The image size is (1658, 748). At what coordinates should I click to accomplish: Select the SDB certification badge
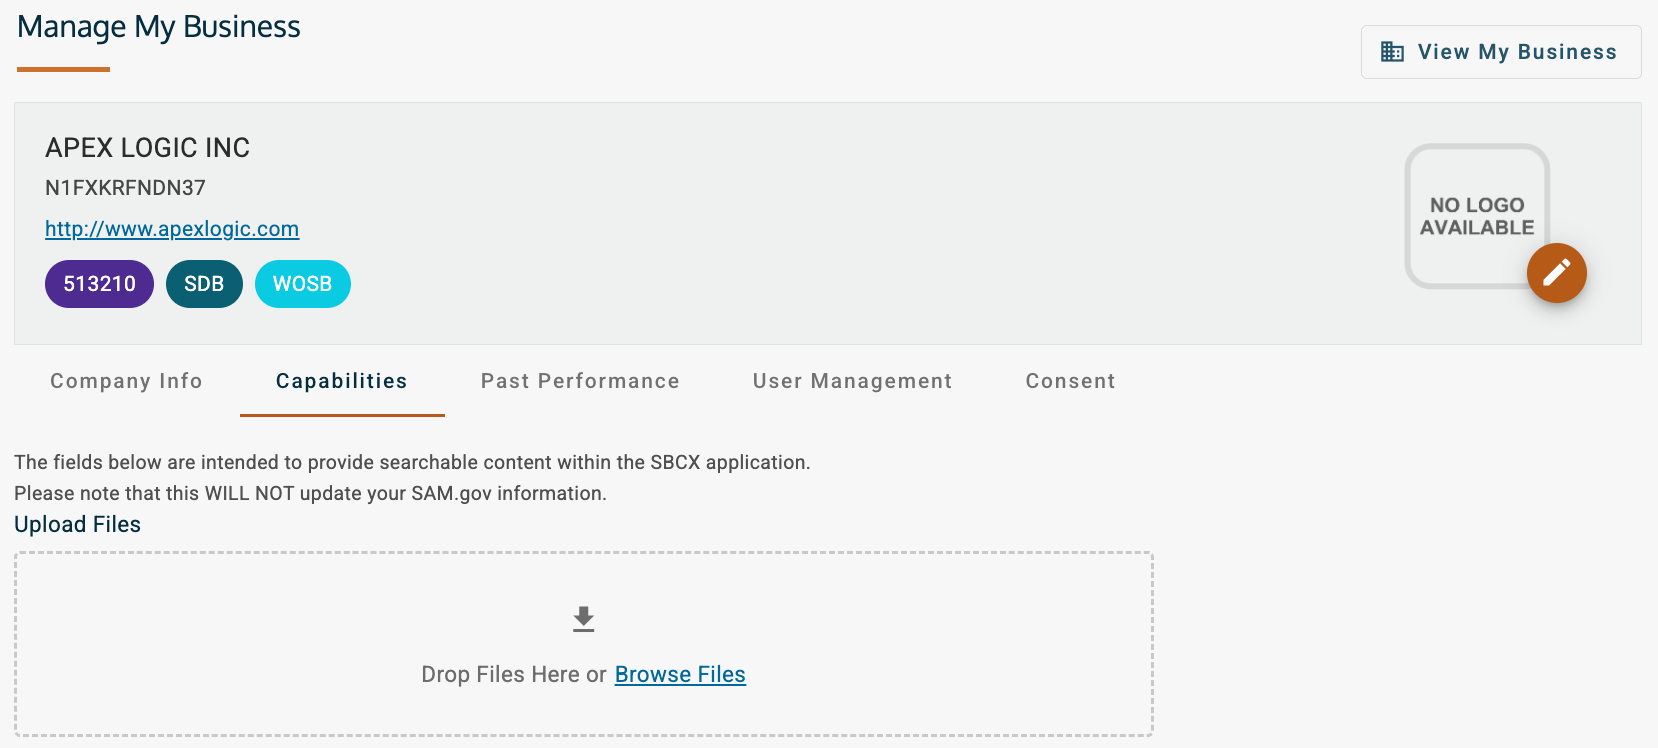tap(204, 283)
